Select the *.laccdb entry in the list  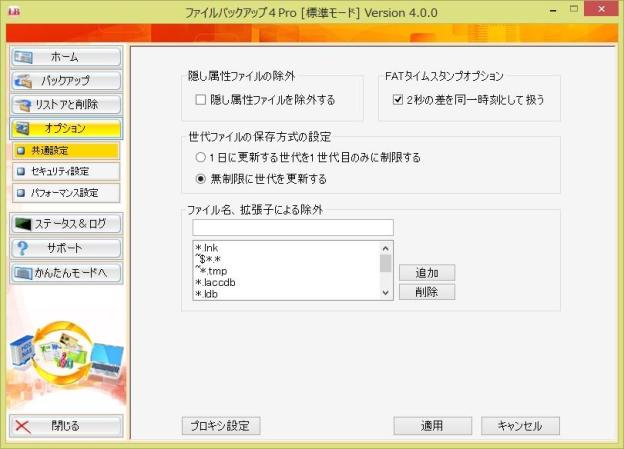[215, 283]
